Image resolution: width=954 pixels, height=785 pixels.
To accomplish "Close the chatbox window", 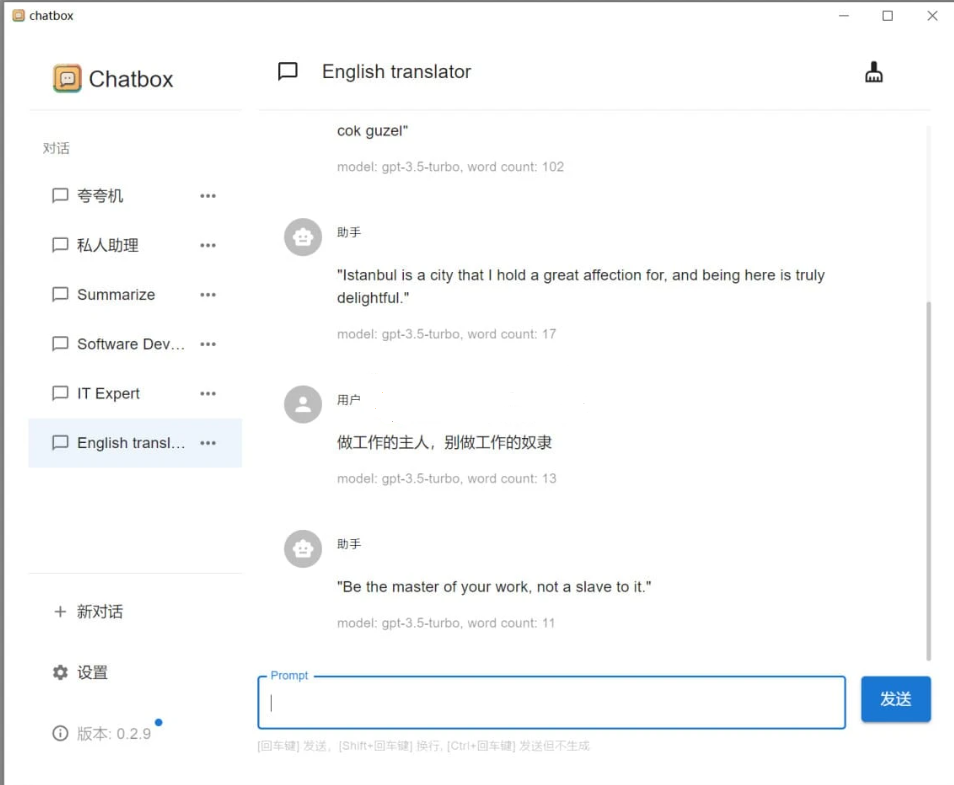I will (x=932, y=16).
